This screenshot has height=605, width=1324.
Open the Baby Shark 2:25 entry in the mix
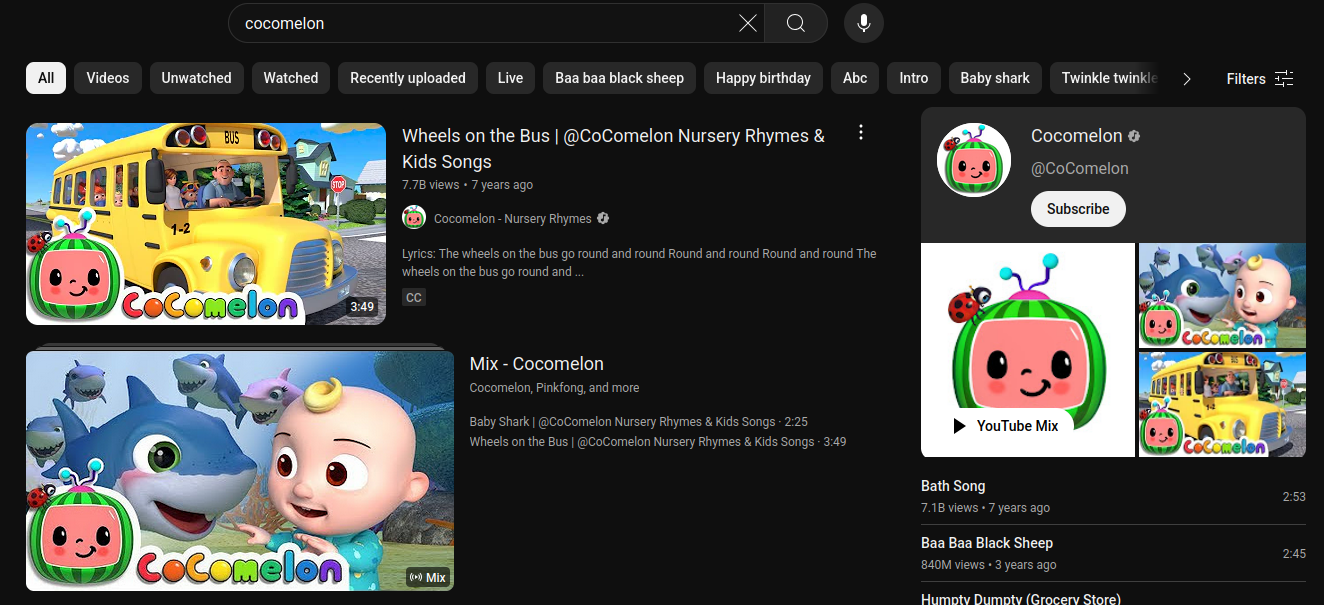coord(639,422)
